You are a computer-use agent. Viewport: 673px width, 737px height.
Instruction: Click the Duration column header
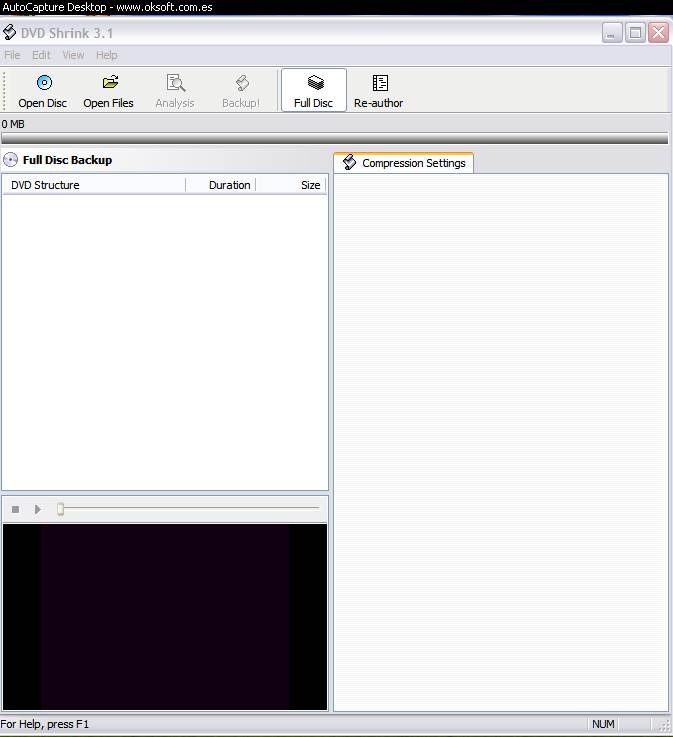click(221, 185)
